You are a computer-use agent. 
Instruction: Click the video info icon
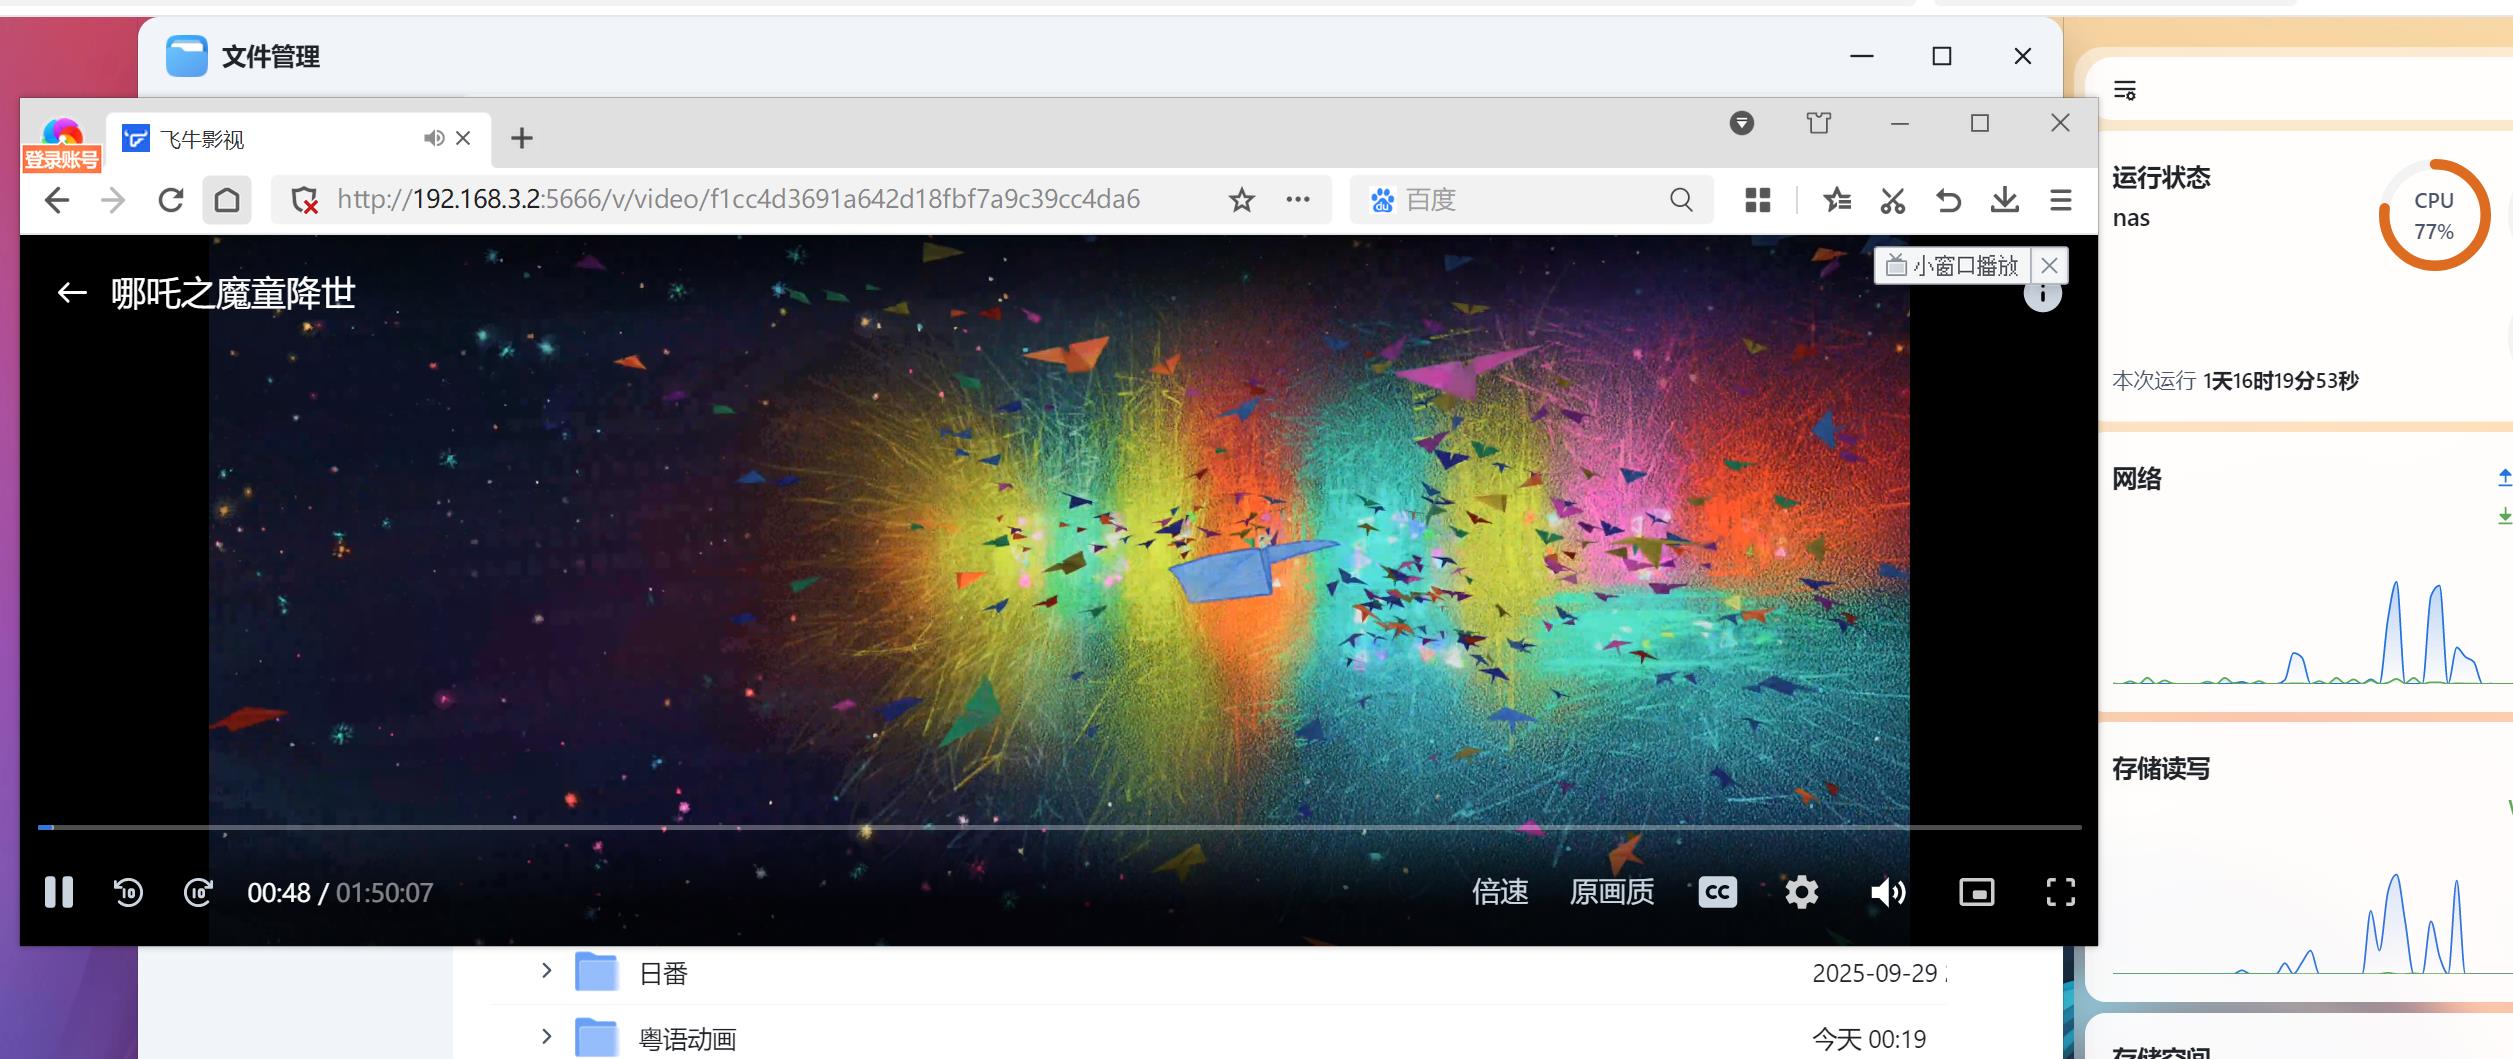tap(2043, 296)
